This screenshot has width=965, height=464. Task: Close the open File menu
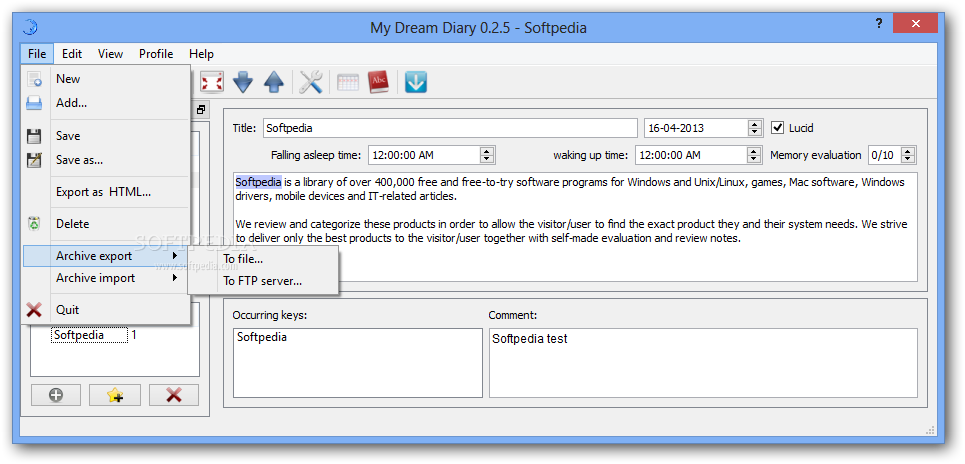point(37,54)
